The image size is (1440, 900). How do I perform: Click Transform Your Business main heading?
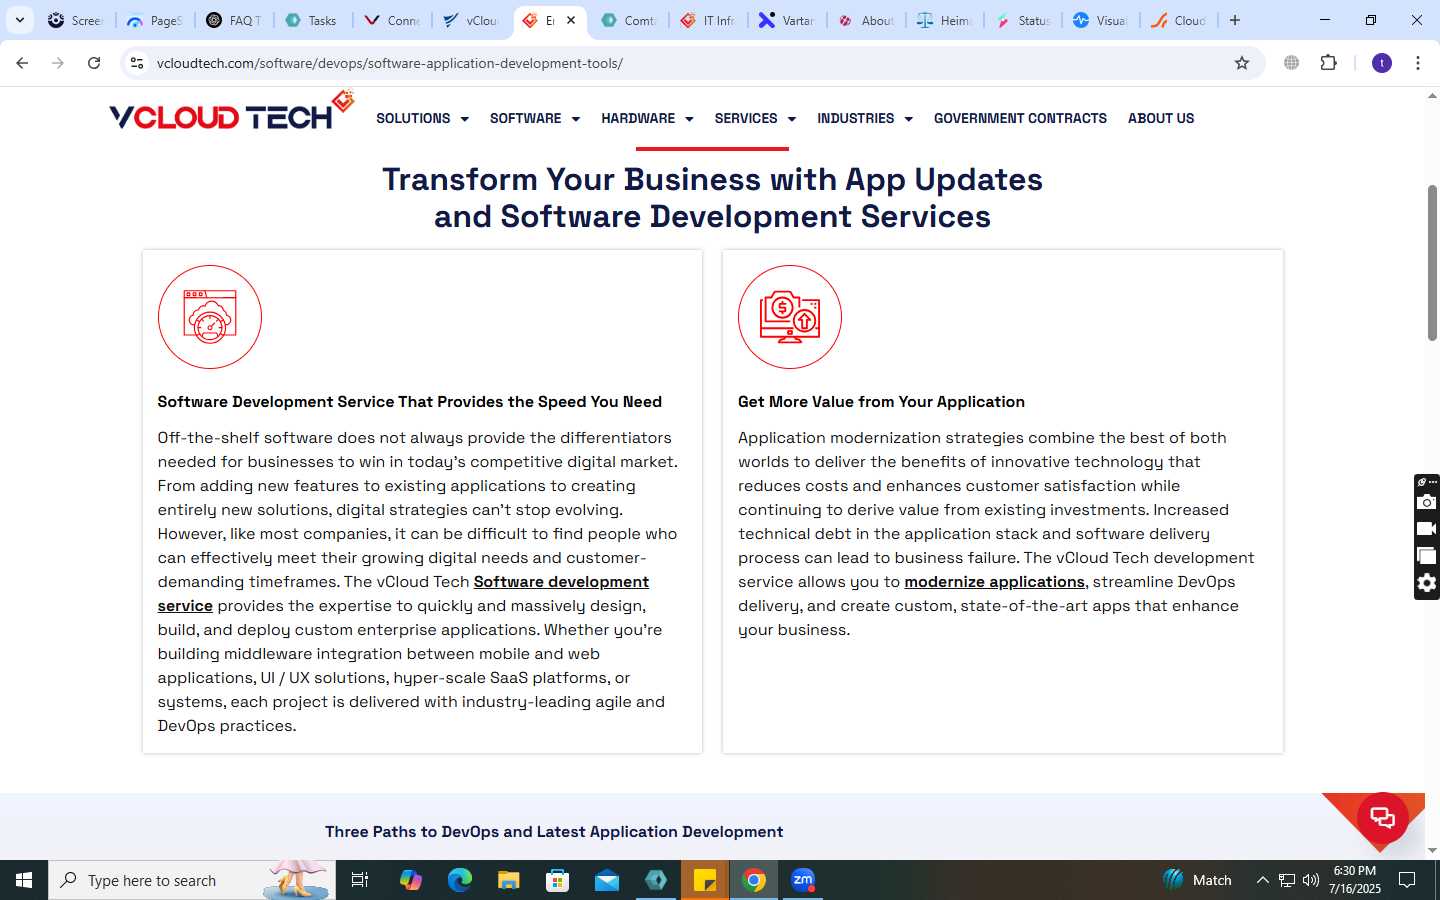click(712, 198)
